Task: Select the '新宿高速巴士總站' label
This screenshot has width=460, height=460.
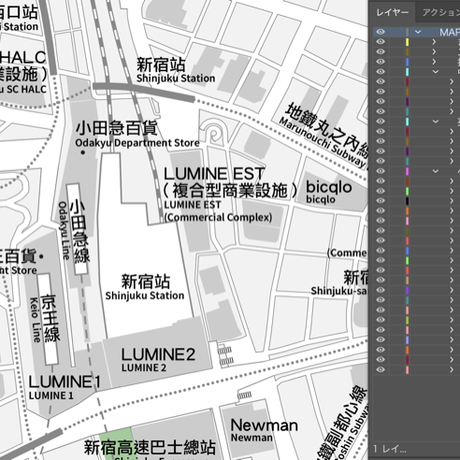Action: [150, 447]
